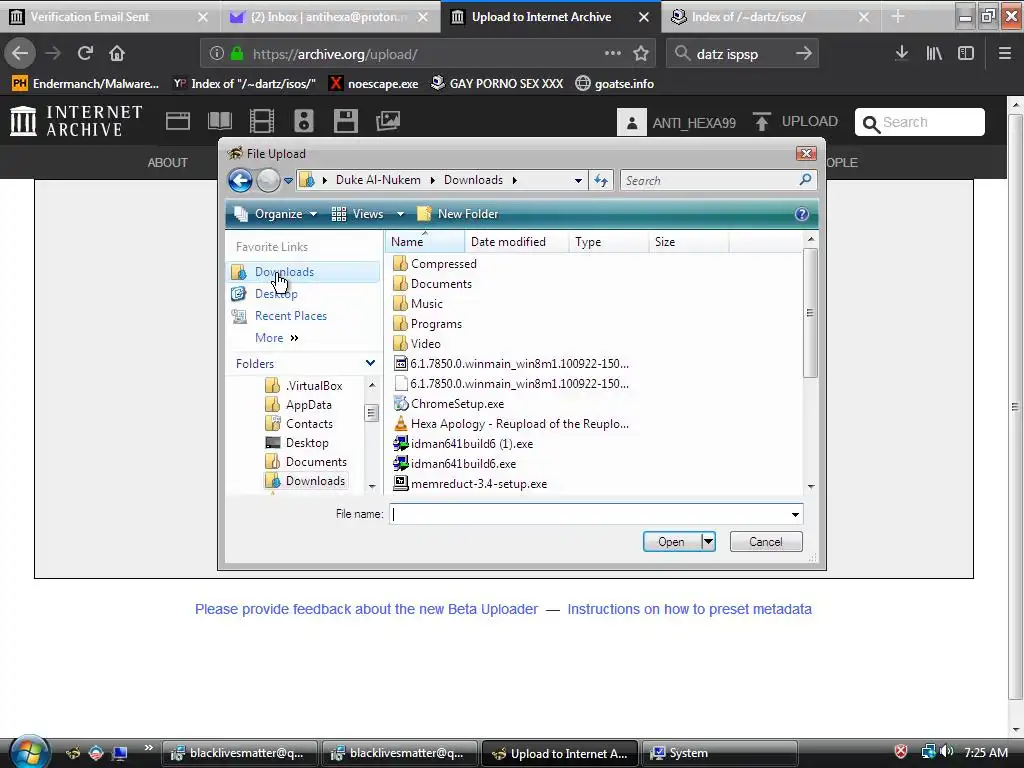Collapse the Folders pane chevron
The height and width of the screenshot is (768, 1024).
pyautogui.click(x=370, y=363)
